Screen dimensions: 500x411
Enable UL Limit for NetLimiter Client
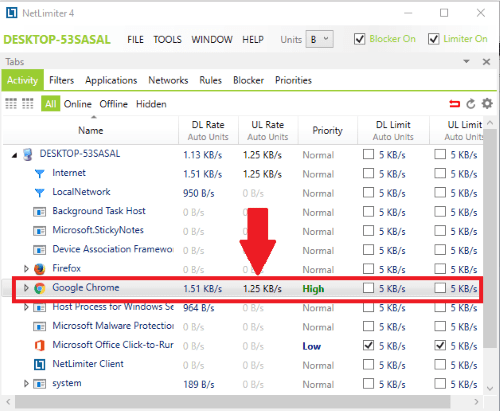(440, 364)
